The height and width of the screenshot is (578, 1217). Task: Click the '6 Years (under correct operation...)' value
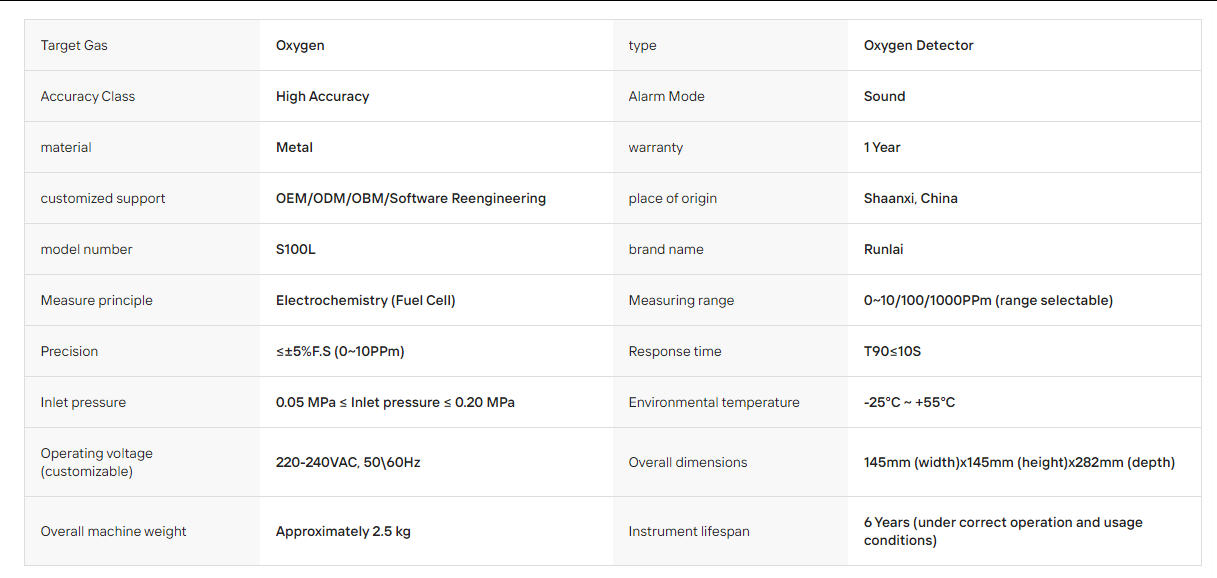coord(1003,531)
